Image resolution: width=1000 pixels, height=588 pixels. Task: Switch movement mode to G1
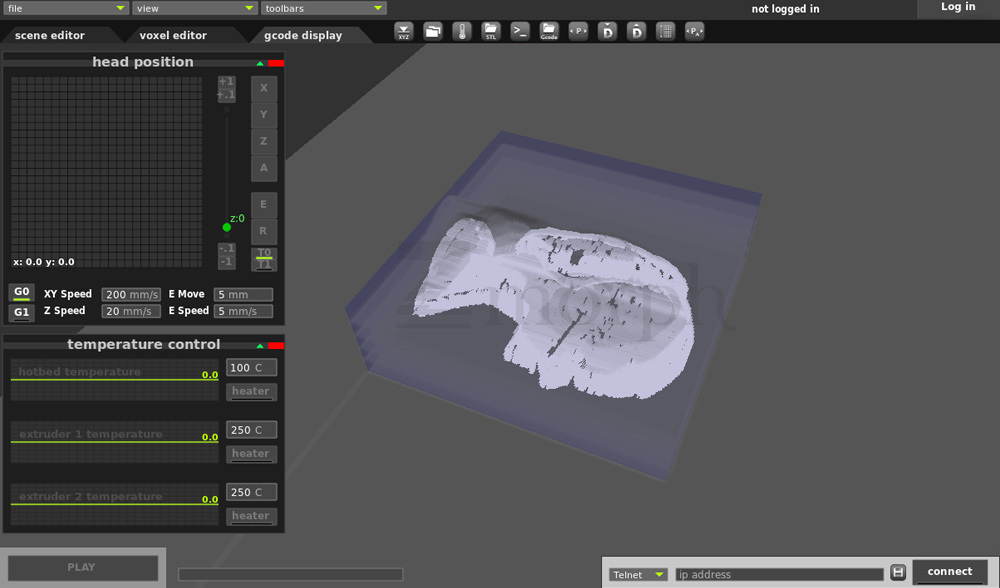21,313
